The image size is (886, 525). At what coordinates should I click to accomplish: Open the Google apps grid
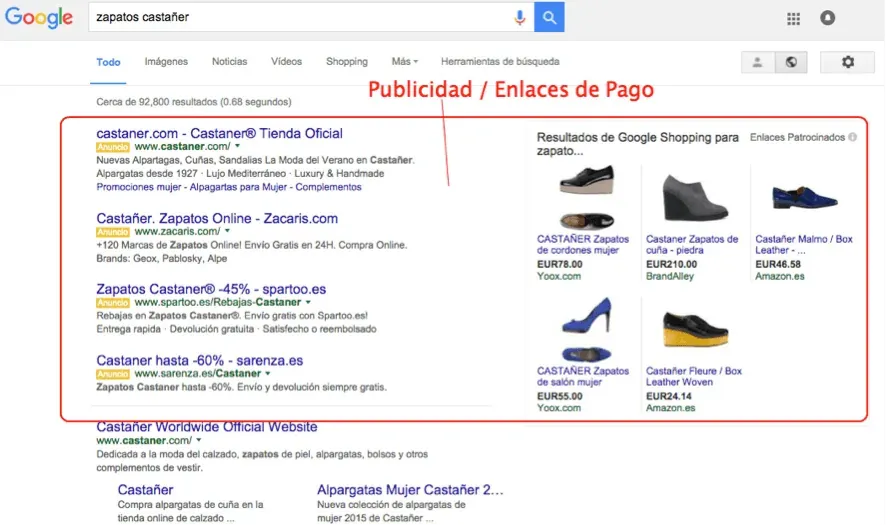pos(793,19)
